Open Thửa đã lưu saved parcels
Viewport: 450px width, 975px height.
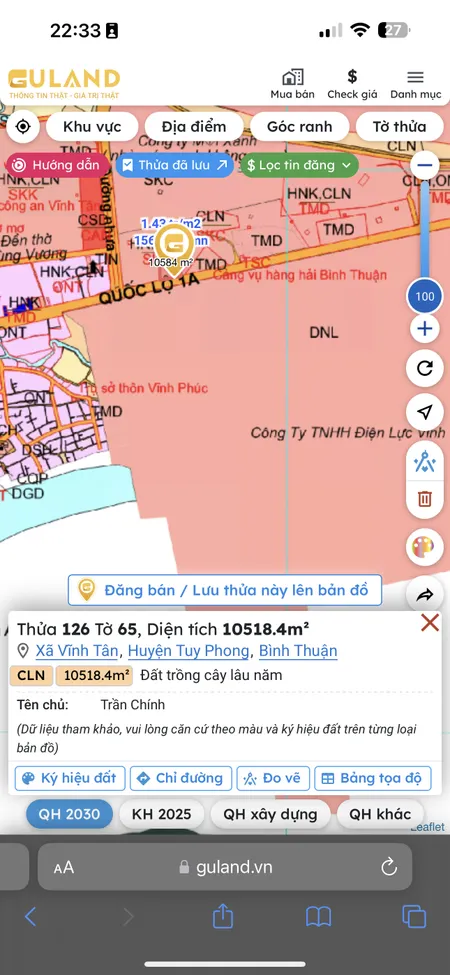(x=175, y=165)
